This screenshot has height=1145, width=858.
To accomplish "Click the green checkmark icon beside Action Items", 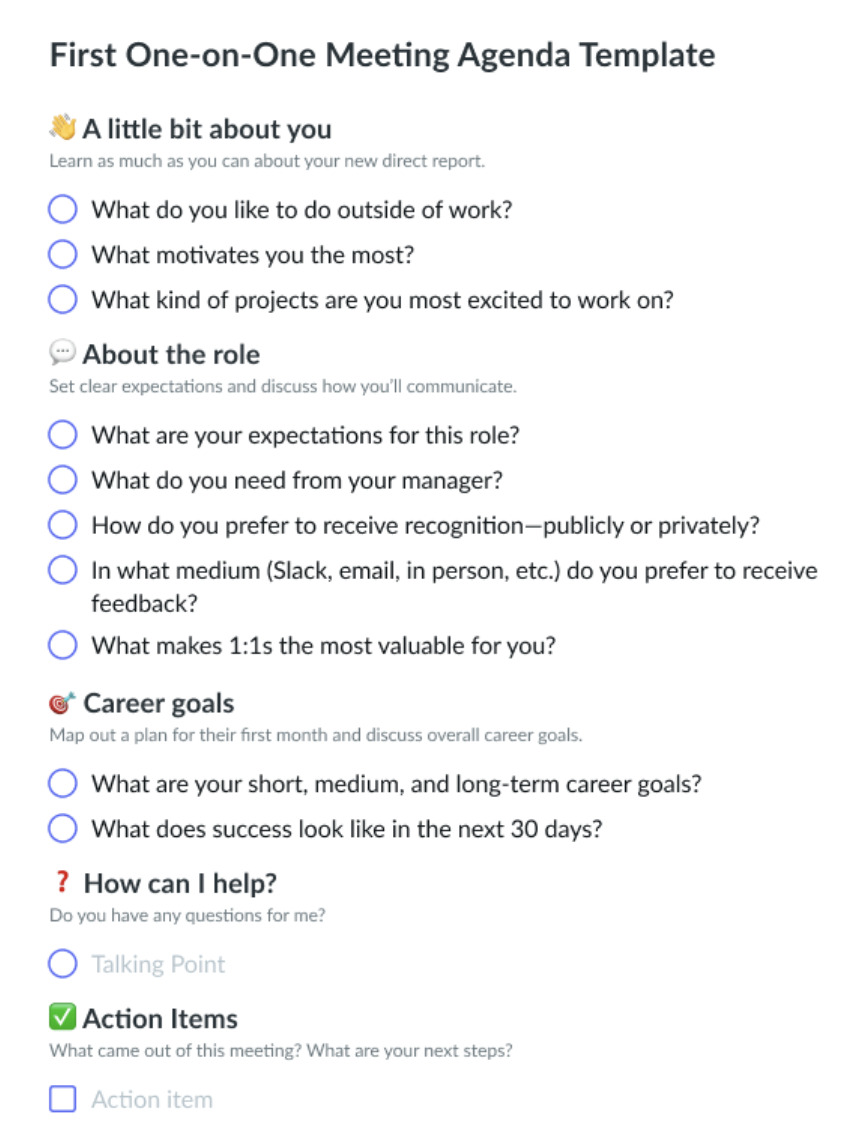I will point(61,1018).
